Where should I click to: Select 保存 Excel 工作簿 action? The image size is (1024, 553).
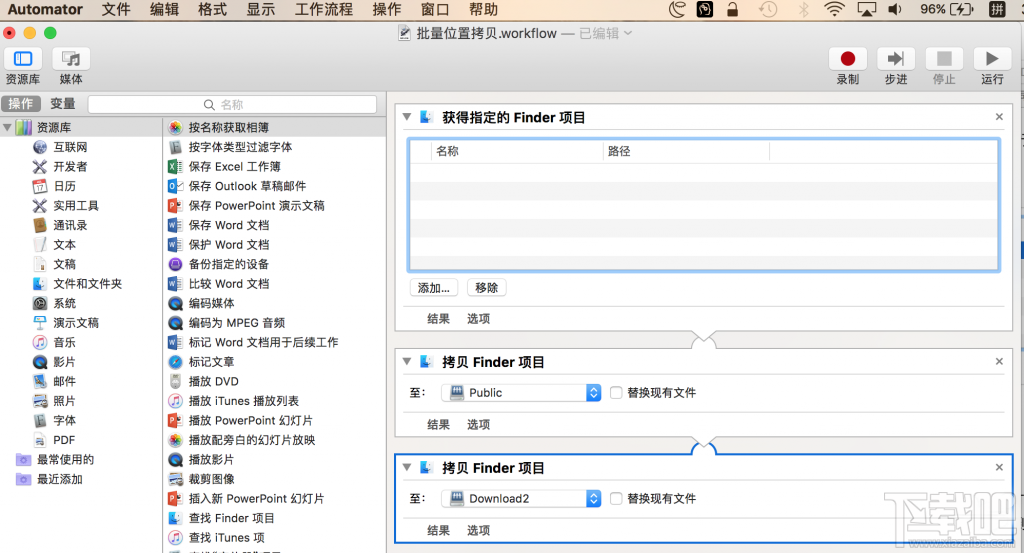point(234,166)
